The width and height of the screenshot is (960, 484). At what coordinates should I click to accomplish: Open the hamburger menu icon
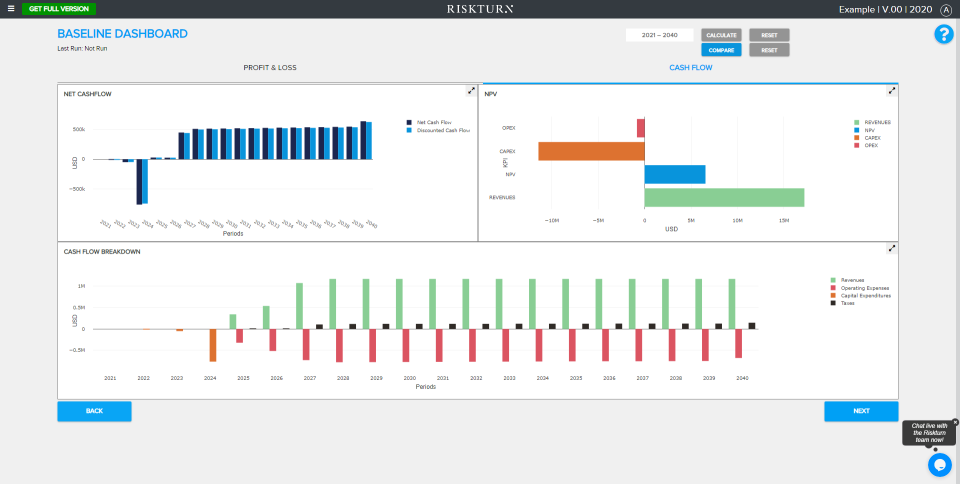tap(11, 9)
